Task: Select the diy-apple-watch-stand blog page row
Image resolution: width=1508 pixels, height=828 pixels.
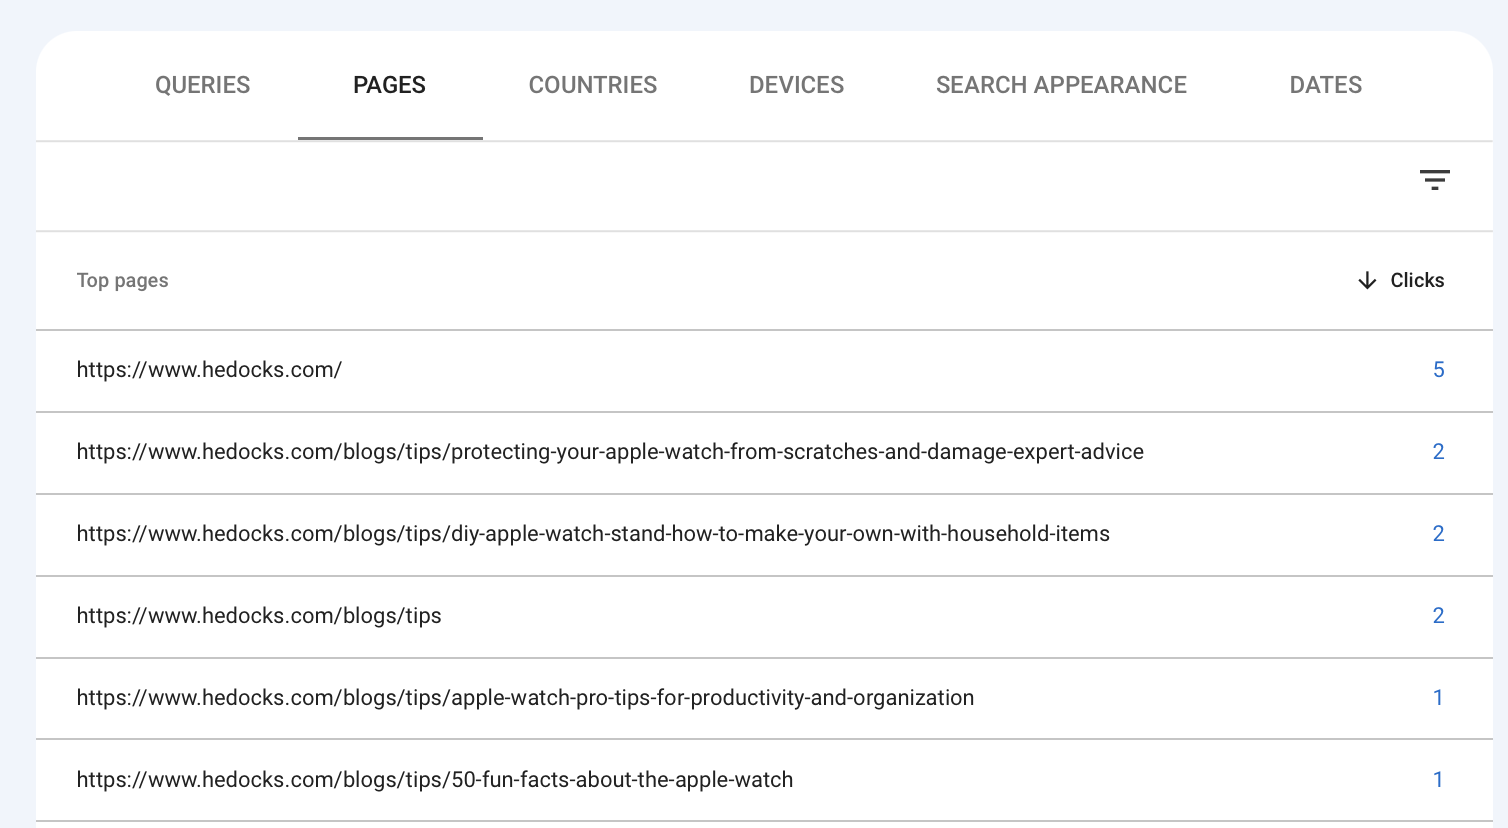Action: (592, 534)
